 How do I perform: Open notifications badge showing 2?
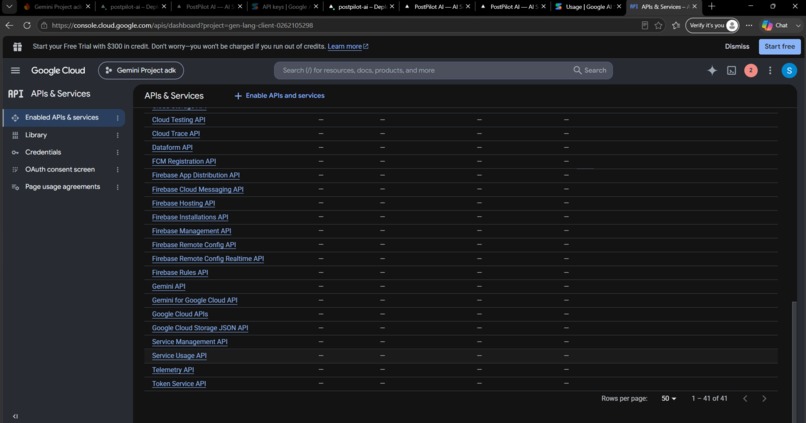(x=750, y=70)
